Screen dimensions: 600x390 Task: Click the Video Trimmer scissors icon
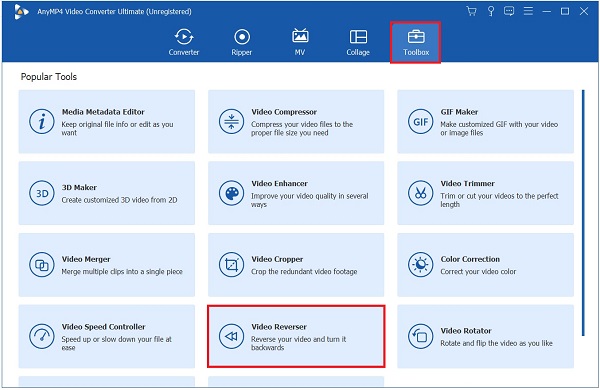pos(421,193)
